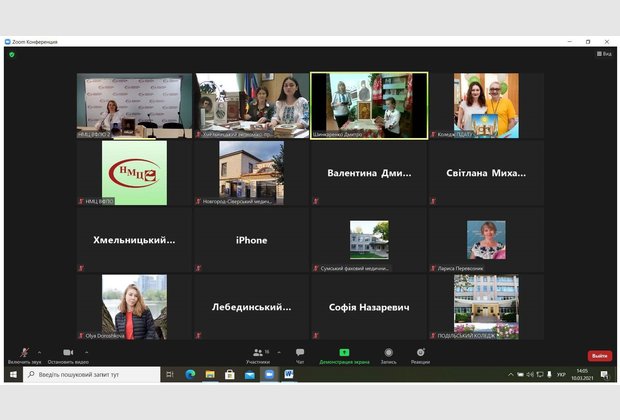Open the Чат chat panel
The height and width of the screenshot is (420, 620).
pyautogui.click(x=300, y=355)
